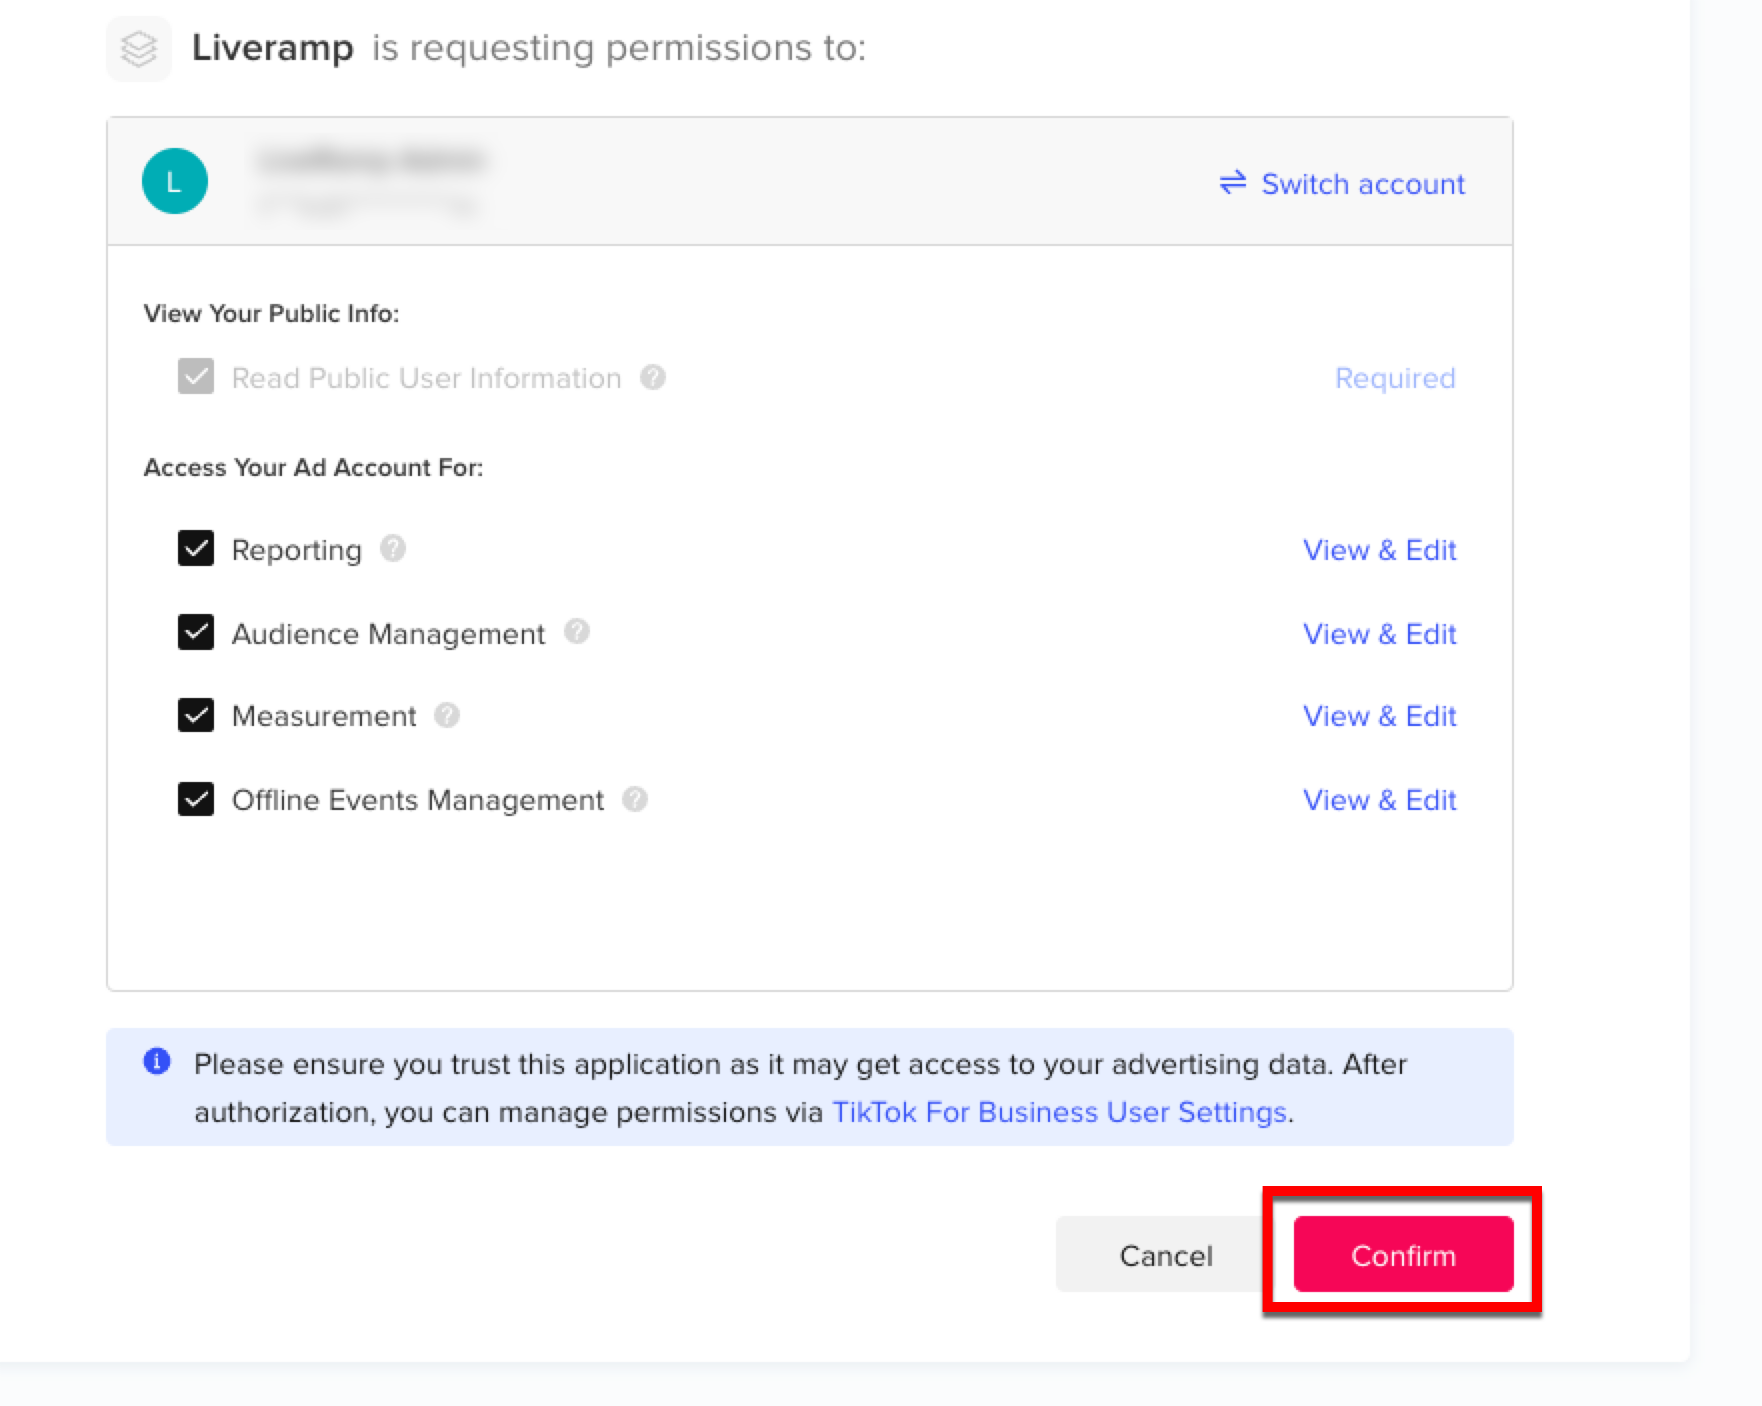Click the Switch account arrows icon
The width and height of the screenshot is (1762, 1406).
pos(1233,182)
